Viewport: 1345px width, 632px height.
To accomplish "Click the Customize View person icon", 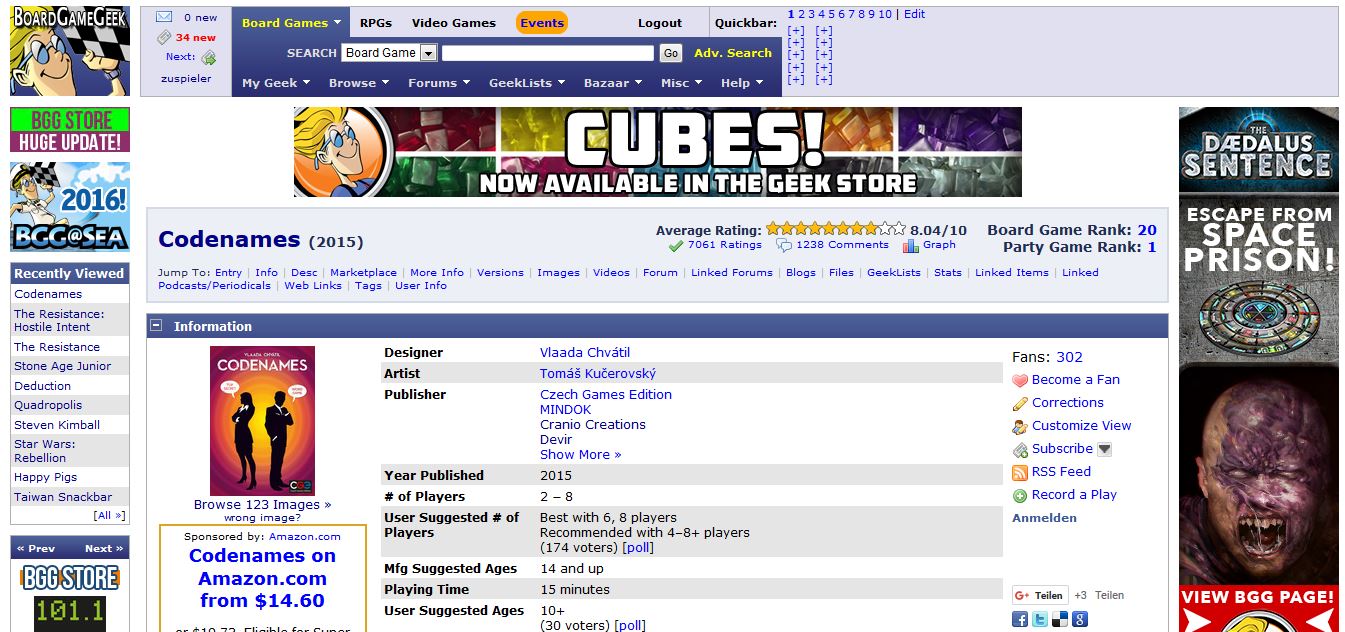I will [1020, 427].
